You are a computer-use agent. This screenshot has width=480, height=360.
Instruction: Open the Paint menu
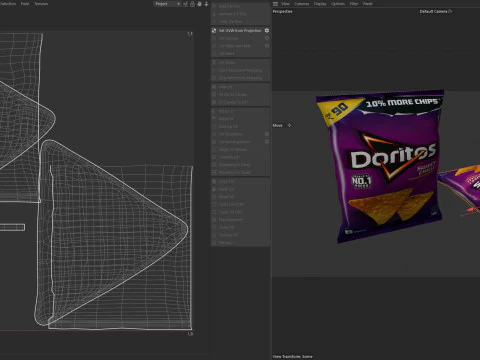pos(25,4)
